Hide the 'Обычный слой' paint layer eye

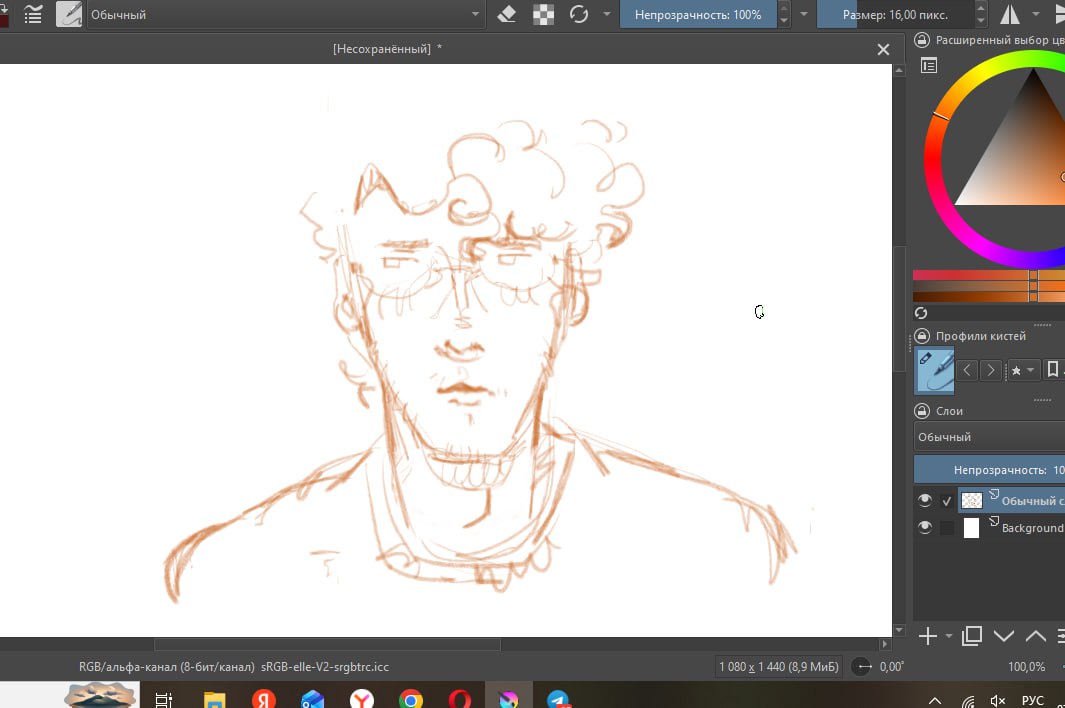pyautogui.click(x=924, y=501)
